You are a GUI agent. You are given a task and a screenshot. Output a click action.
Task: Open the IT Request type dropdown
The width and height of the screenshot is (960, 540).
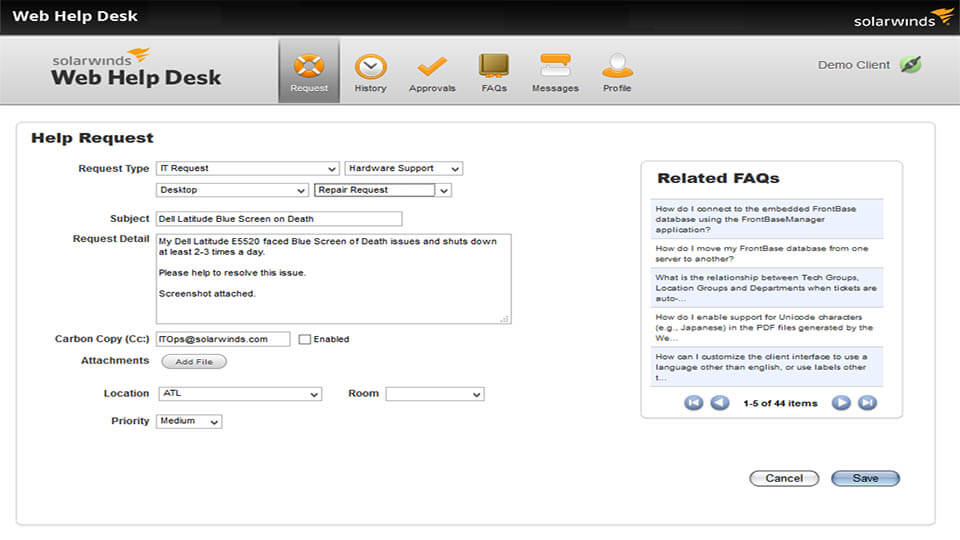tap(247, 168)
